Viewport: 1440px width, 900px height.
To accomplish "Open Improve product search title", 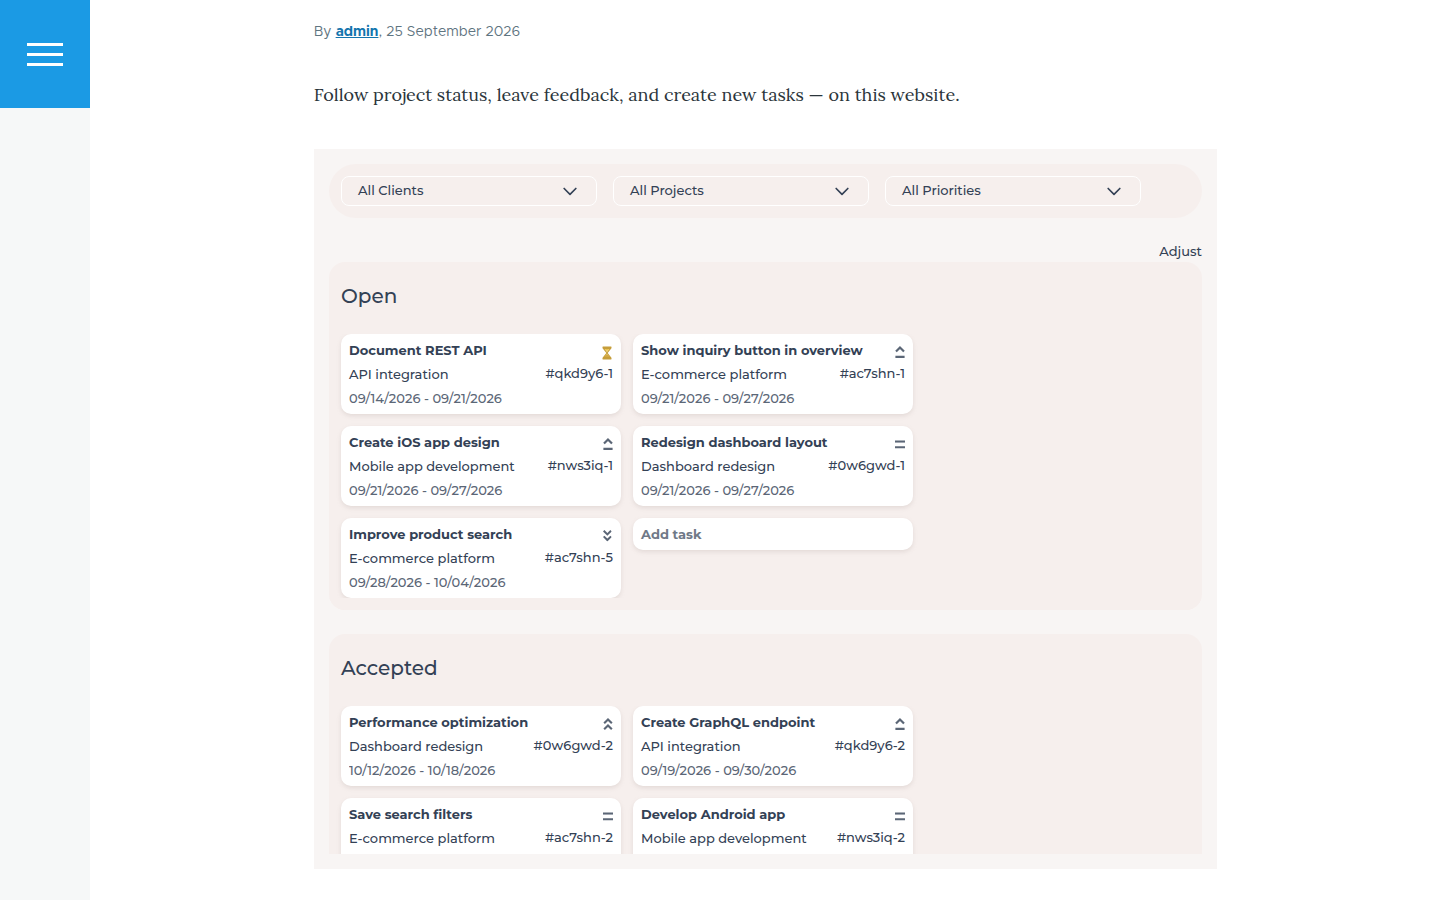I will (x=430, y=534).
